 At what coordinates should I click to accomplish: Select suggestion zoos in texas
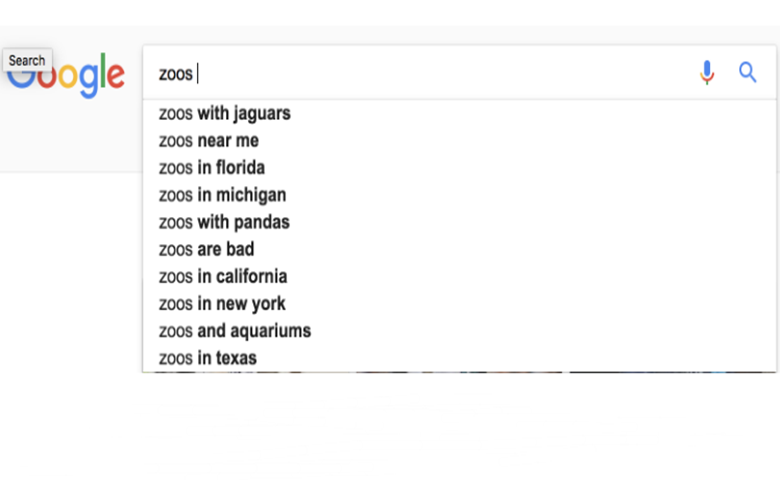459,358
